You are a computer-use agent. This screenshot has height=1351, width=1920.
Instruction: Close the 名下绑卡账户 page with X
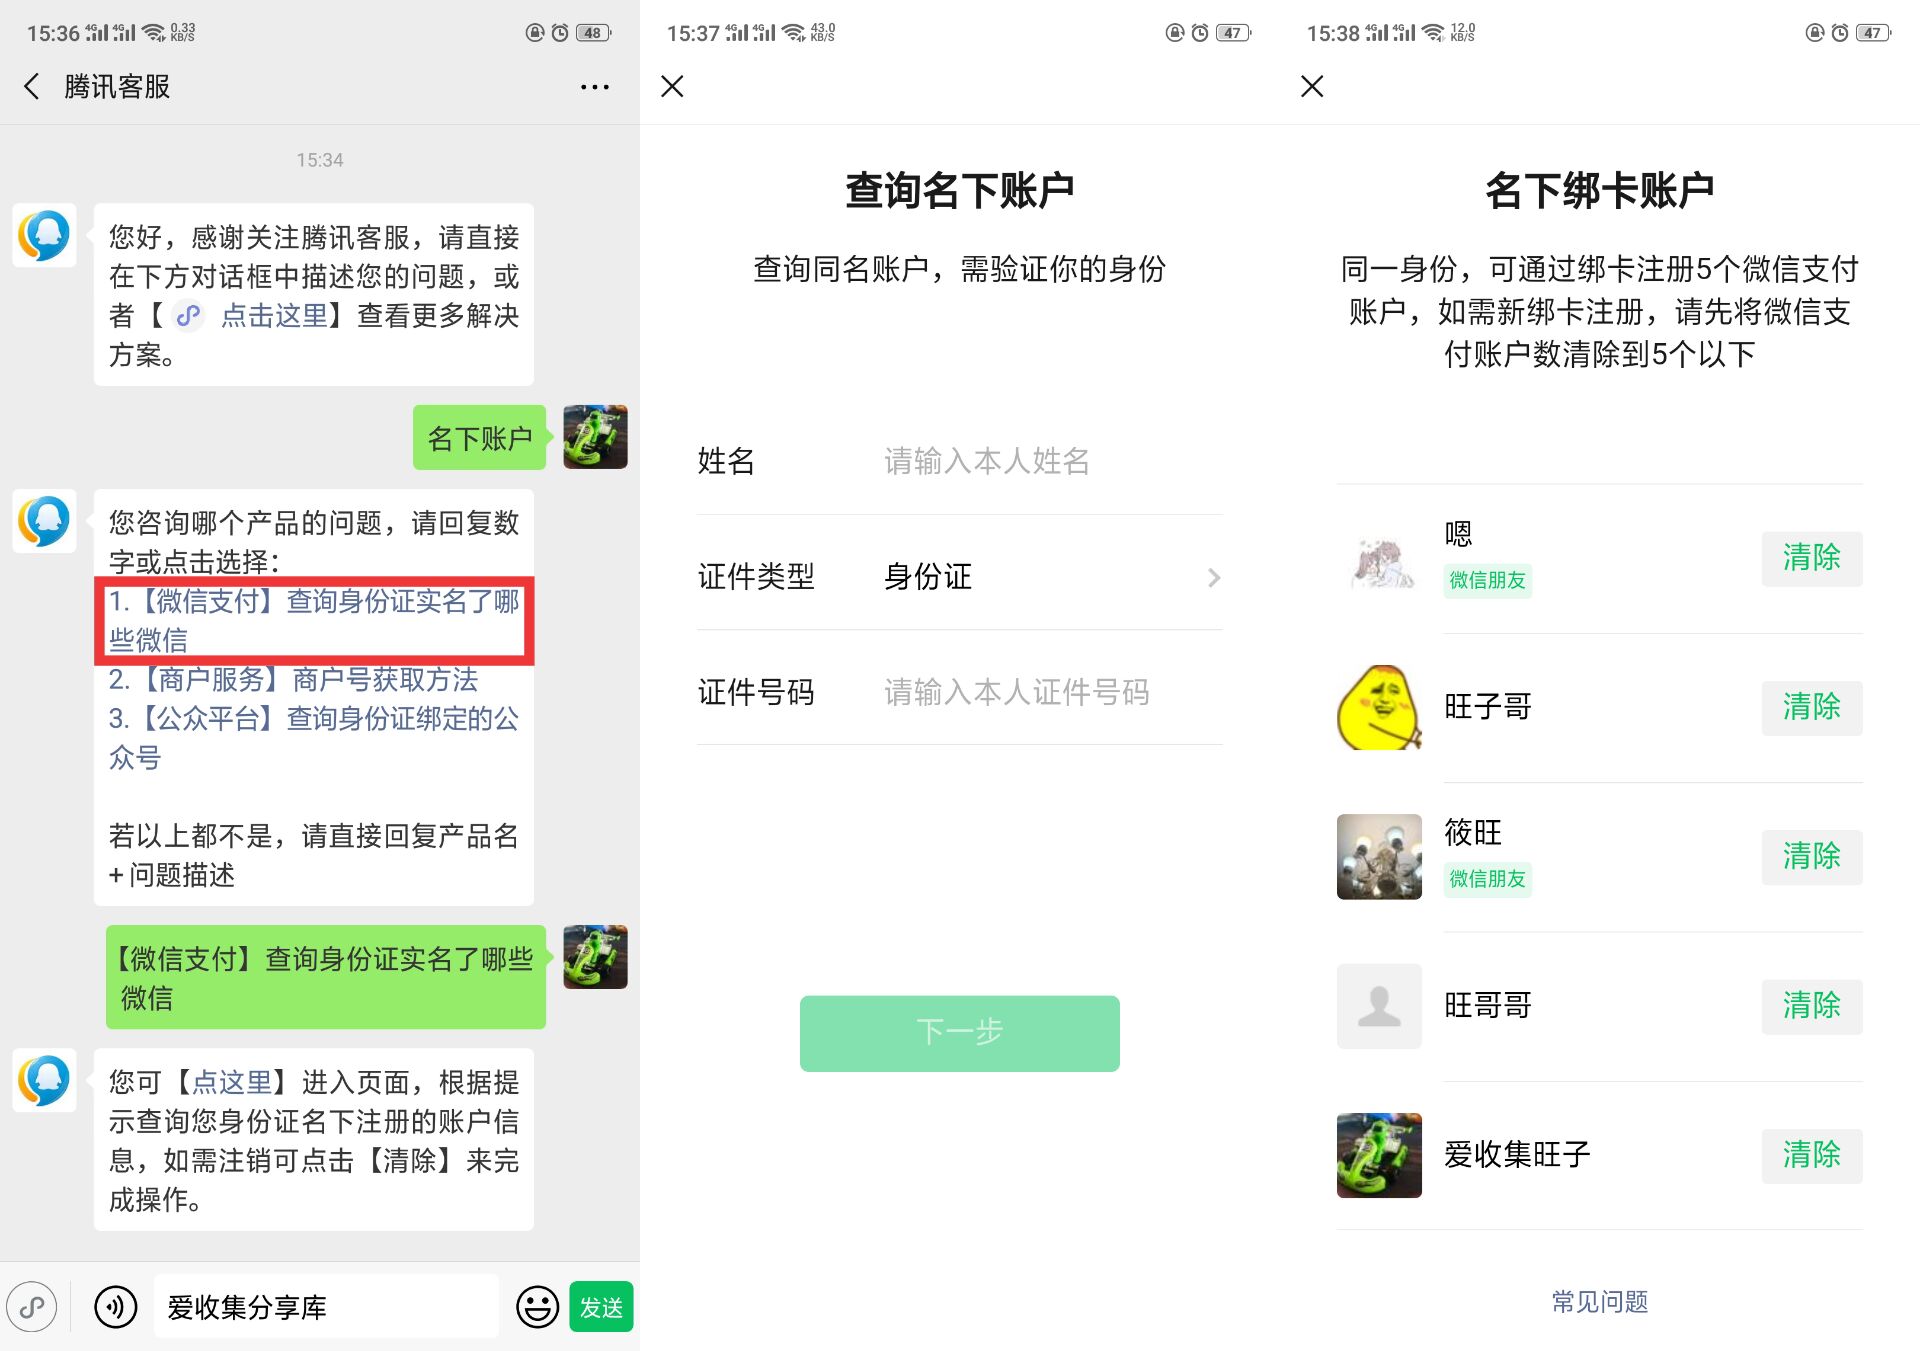coord(1312,87)
